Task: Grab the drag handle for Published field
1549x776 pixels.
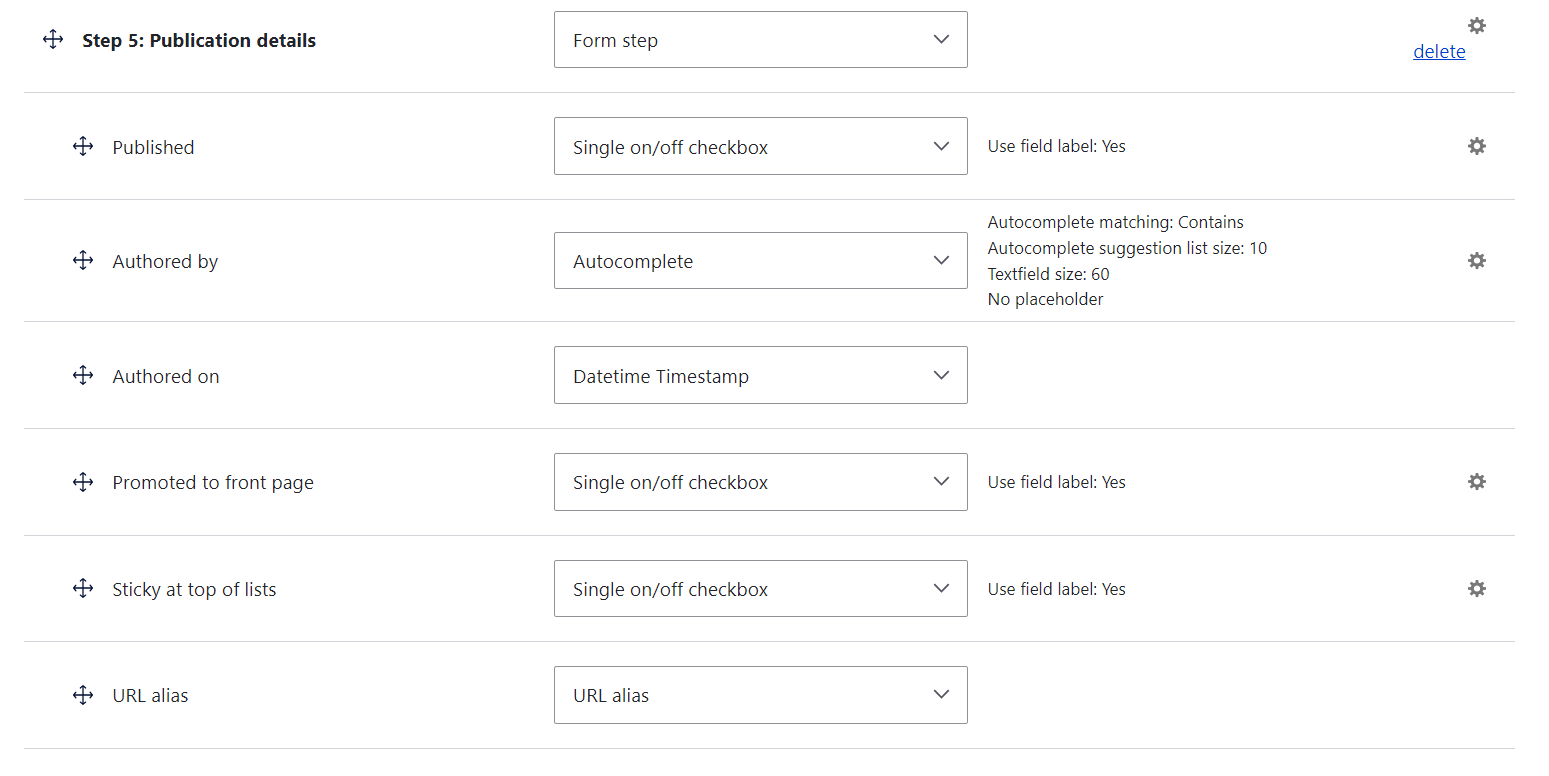Action: tap(83, 146)
